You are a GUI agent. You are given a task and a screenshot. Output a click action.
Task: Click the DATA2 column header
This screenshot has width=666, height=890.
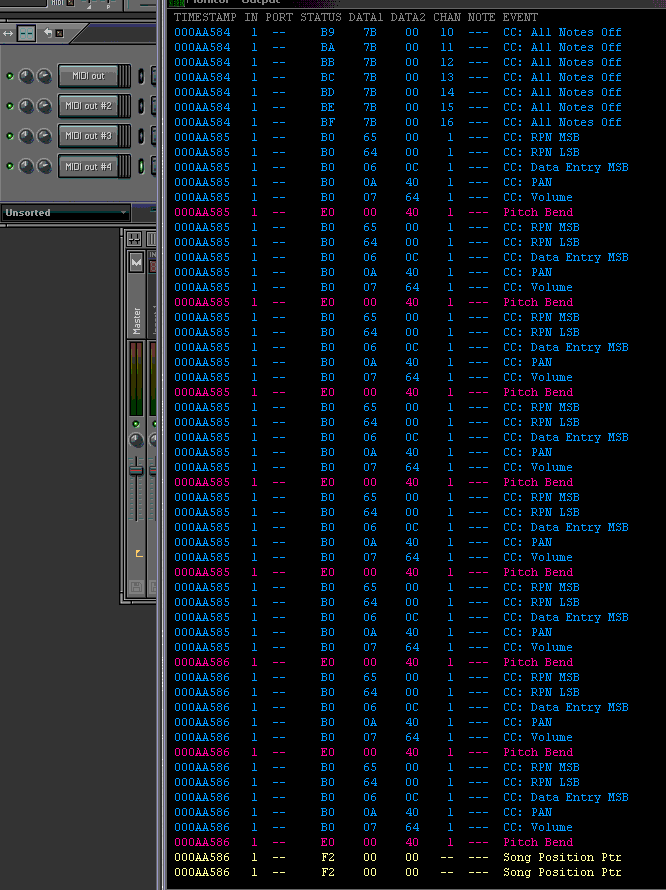point(408,18)
